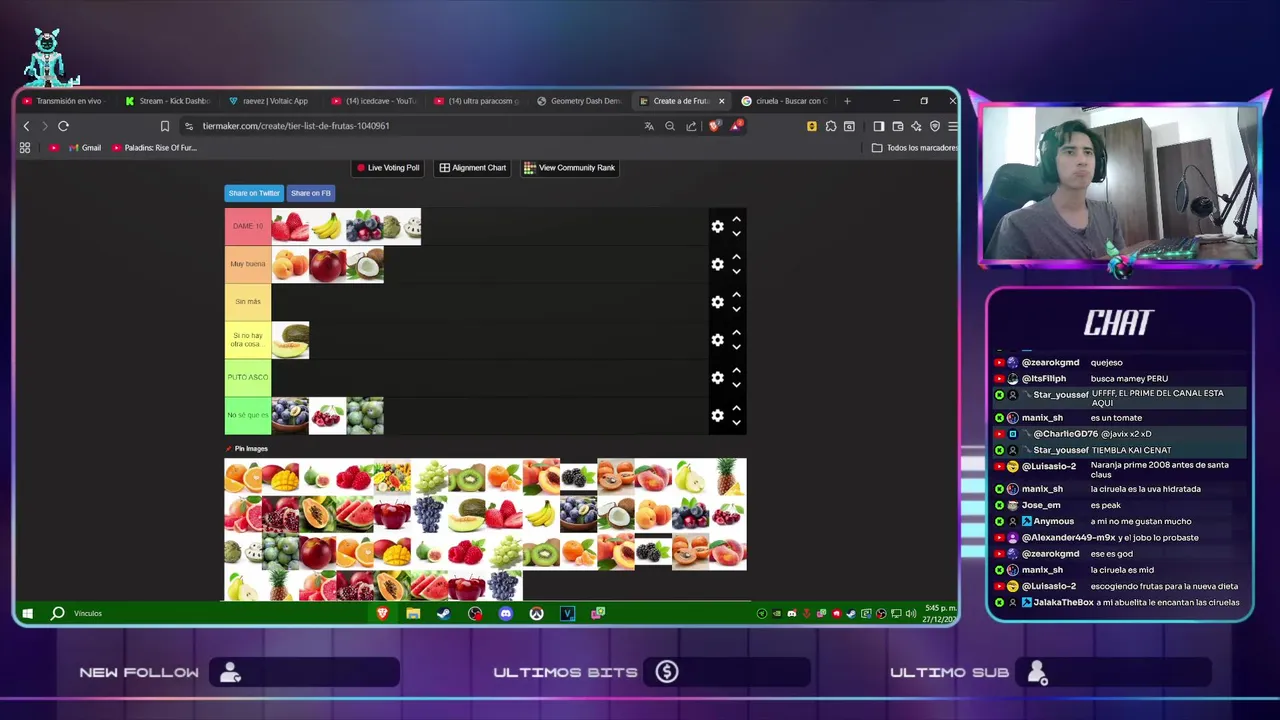Select the strawberry image in DAME 10 tier
Viewport: 1280px width, 720px height.
pyautogui.click(x=290, y=226)
